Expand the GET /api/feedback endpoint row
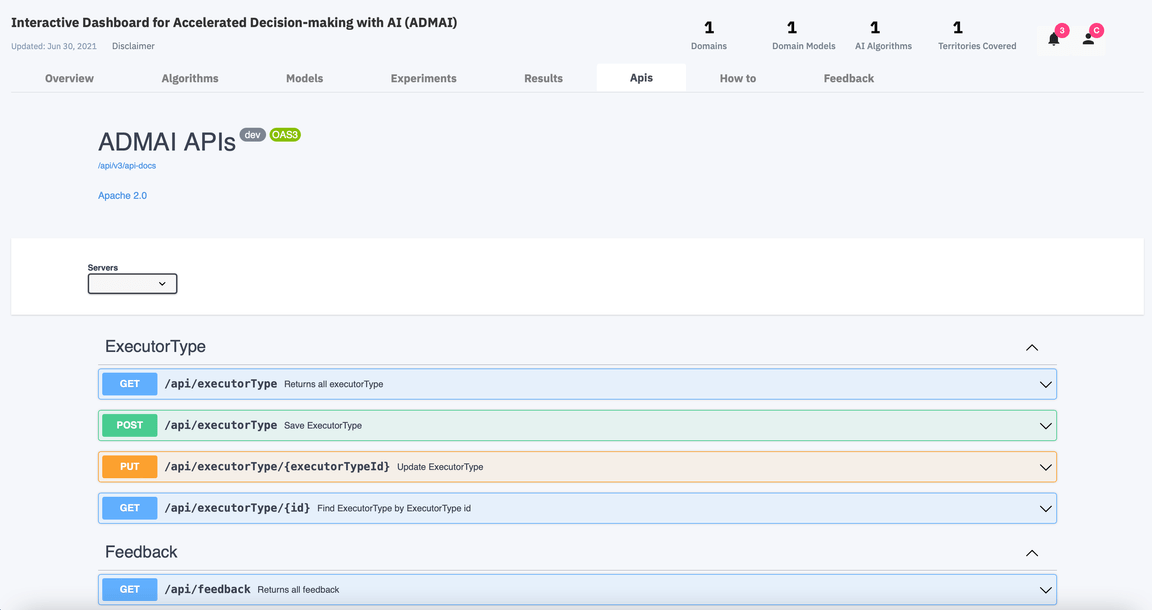The height and width of the screenshot is (610, 1152). click(1044, 589)
